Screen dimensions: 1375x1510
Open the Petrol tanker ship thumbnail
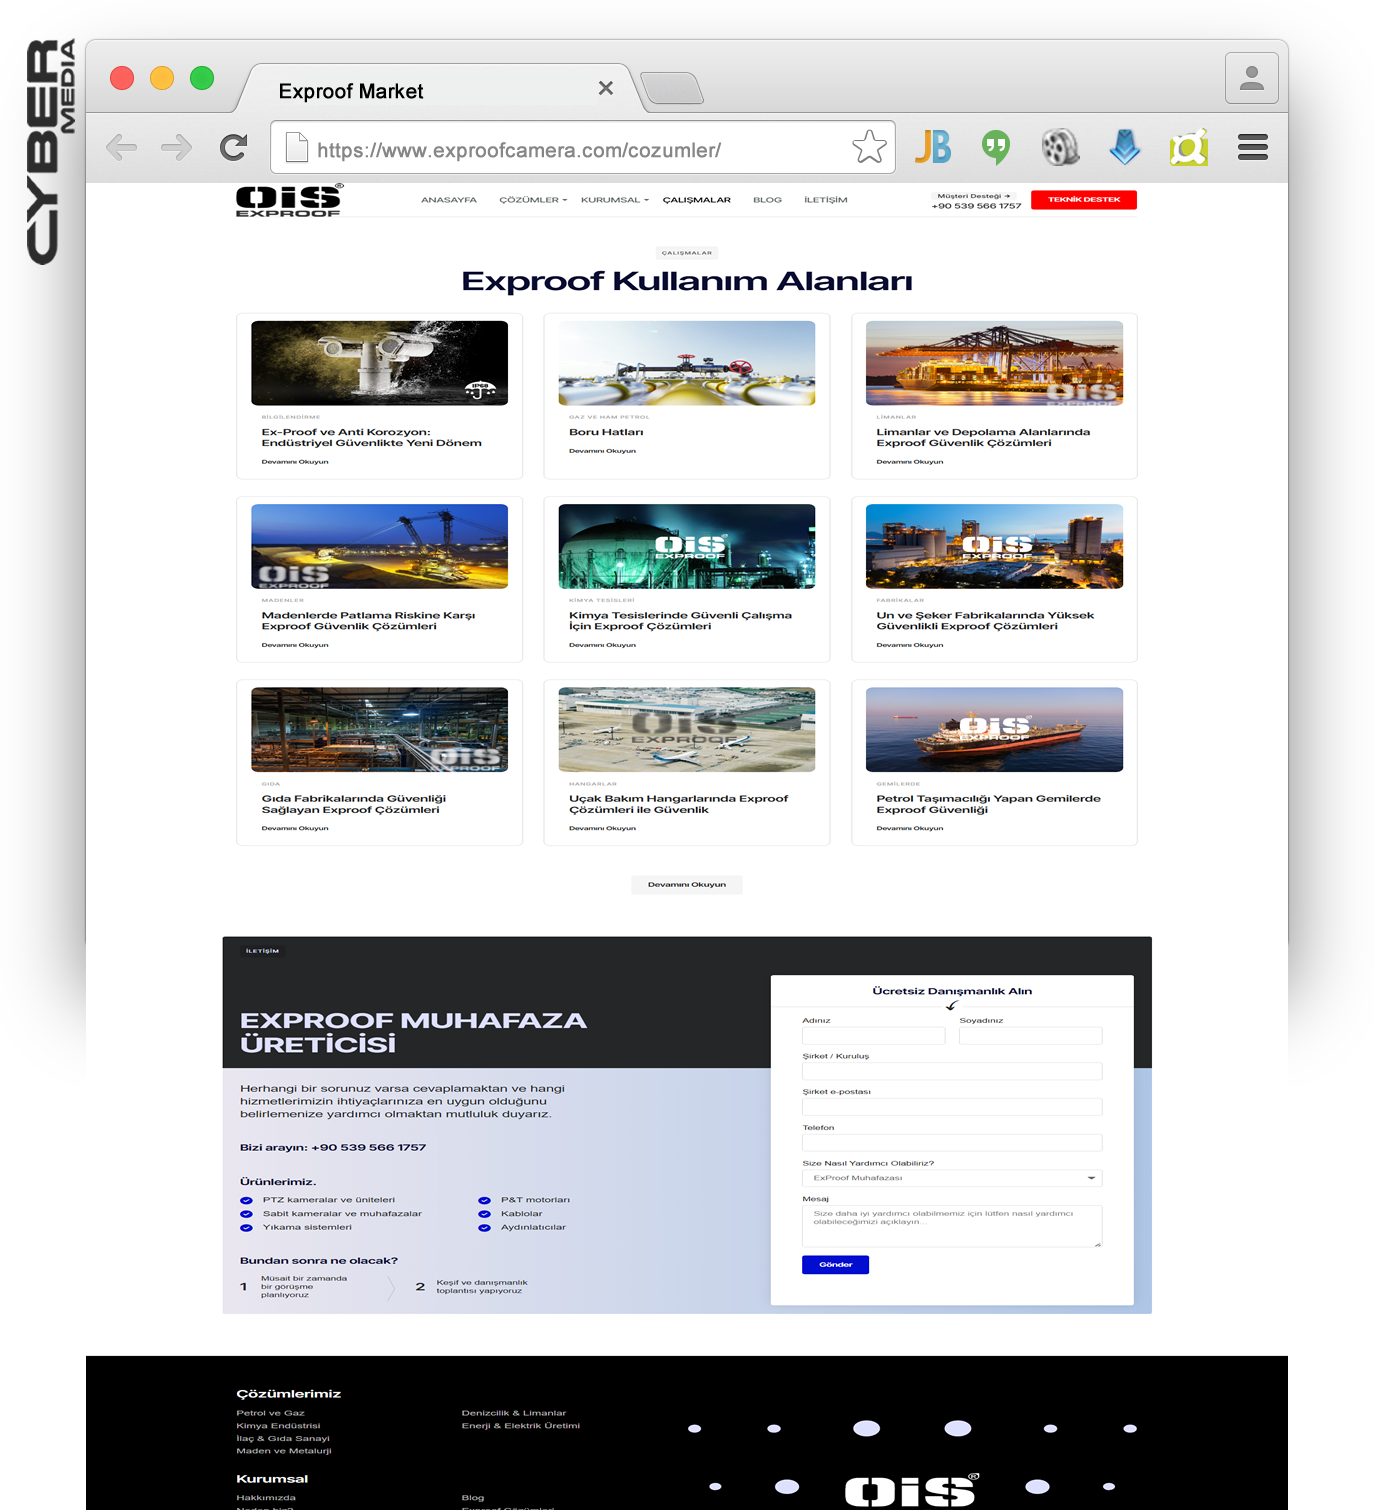(994, 729)
